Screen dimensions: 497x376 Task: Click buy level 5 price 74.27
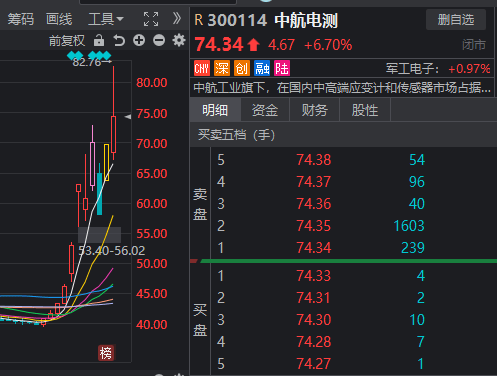point(314,364)
